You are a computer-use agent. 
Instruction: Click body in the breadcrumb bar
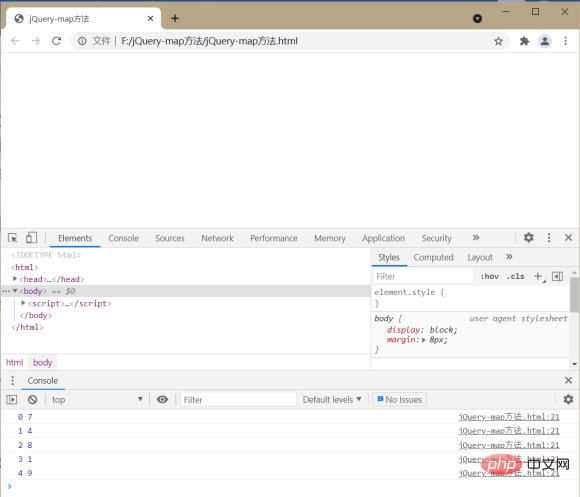click(43, 362)
